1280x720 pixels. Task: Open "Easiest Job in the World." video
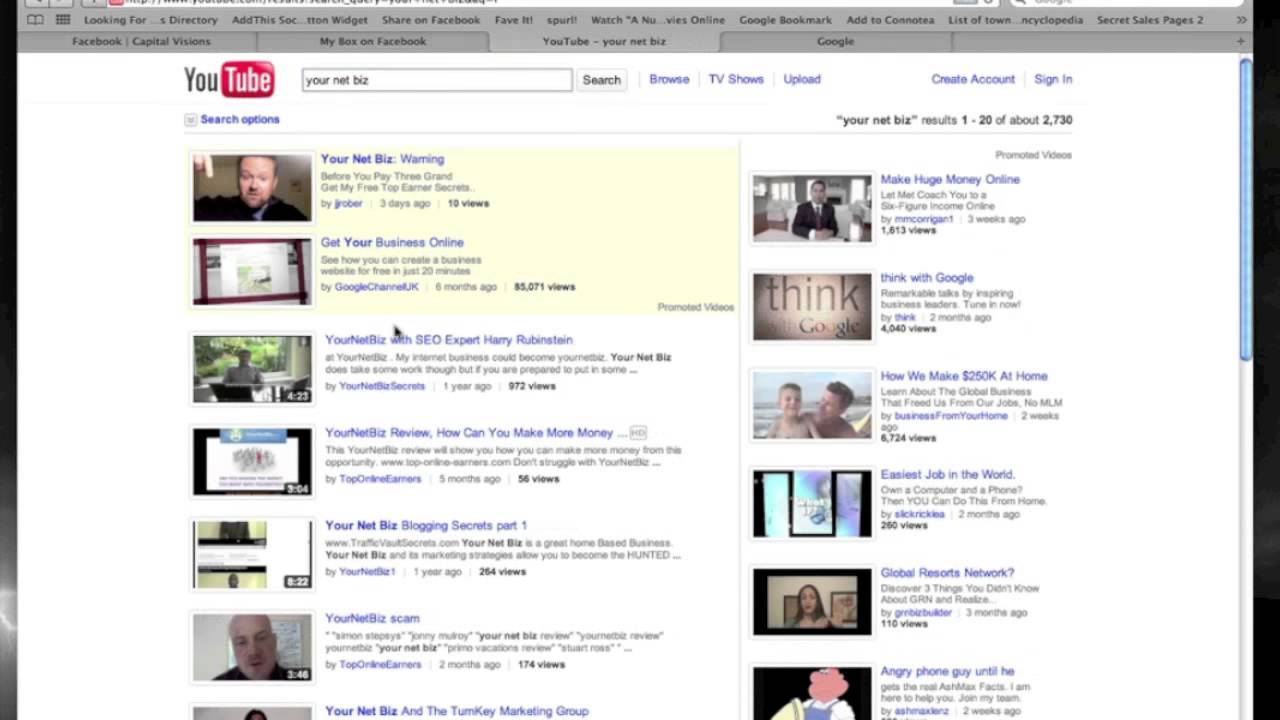pos(948,475)
